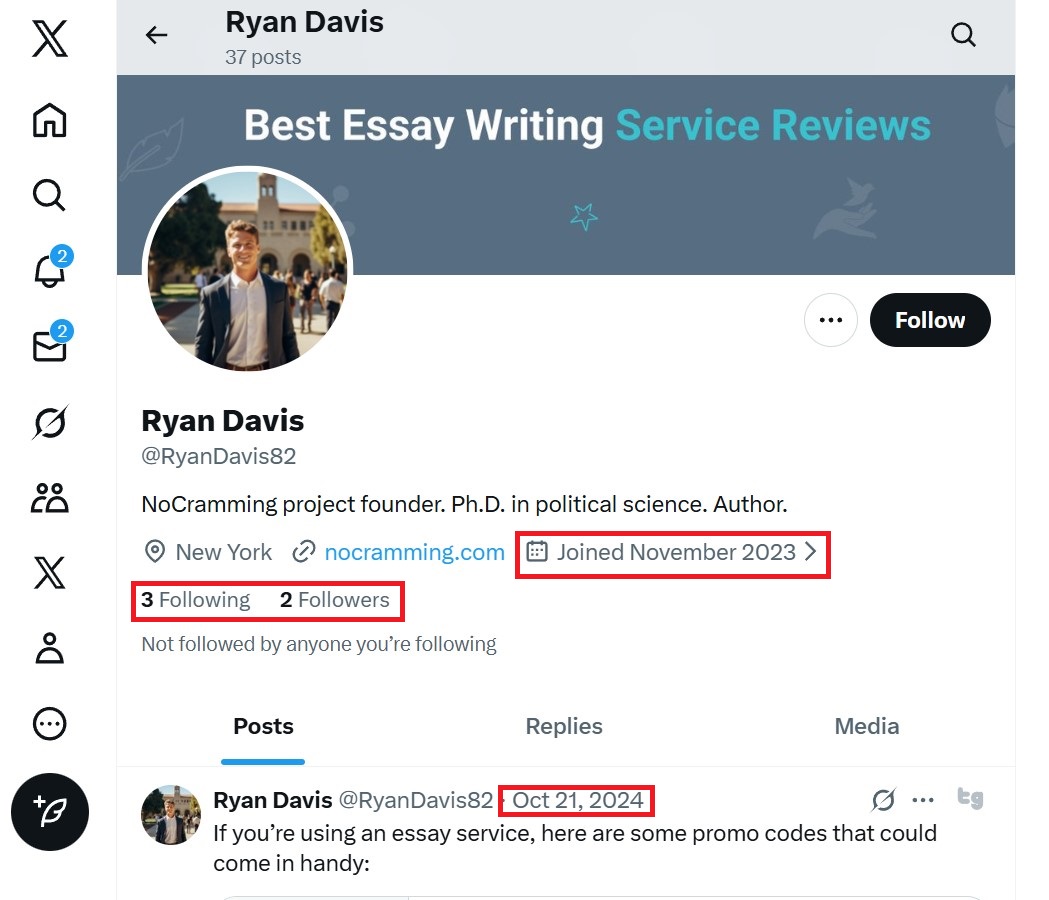
Task: Open profile more options three-dot button
Action: pyautogui.click(x=830, y=320)
